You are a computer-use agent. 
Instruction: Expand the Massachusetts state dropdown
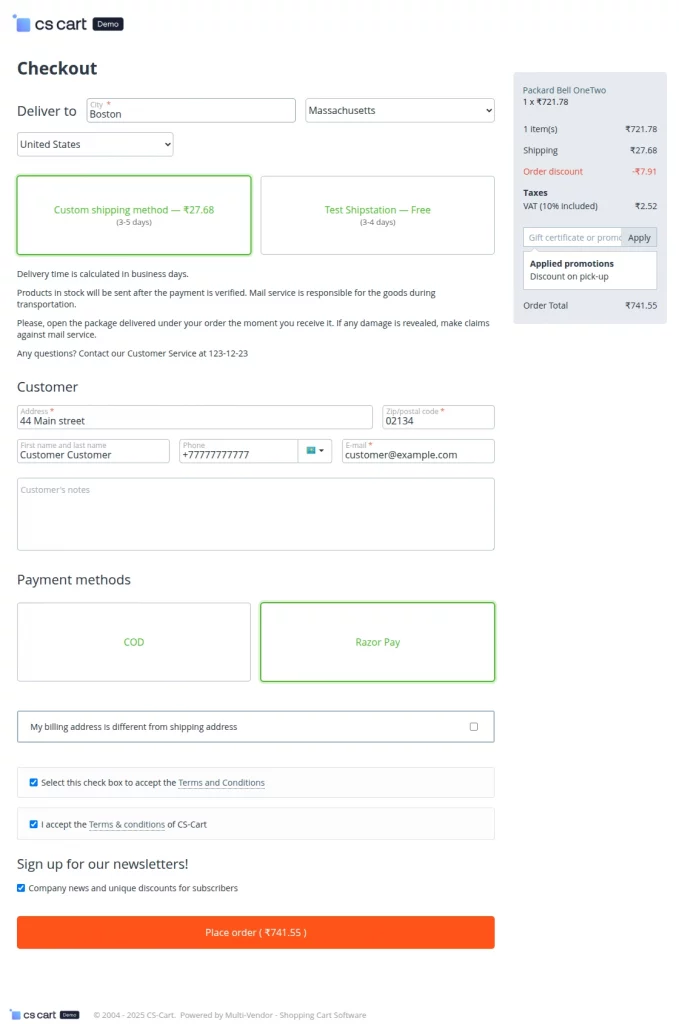pos(399,110)
